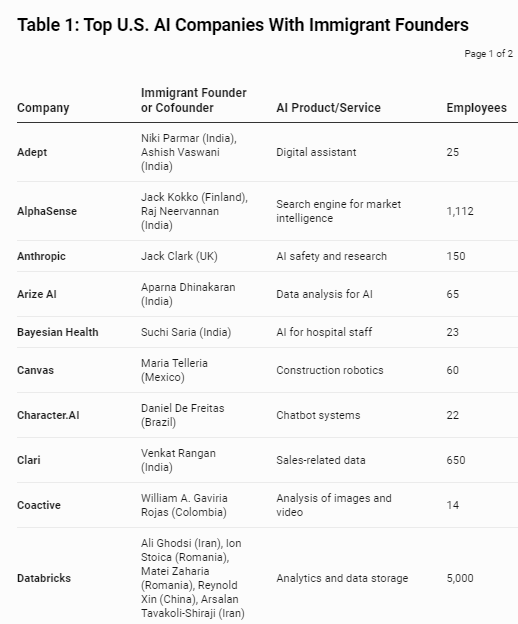Click the Immigrant Founder or Cofounder header
The image size is (518, 624).
pos(193,100)
